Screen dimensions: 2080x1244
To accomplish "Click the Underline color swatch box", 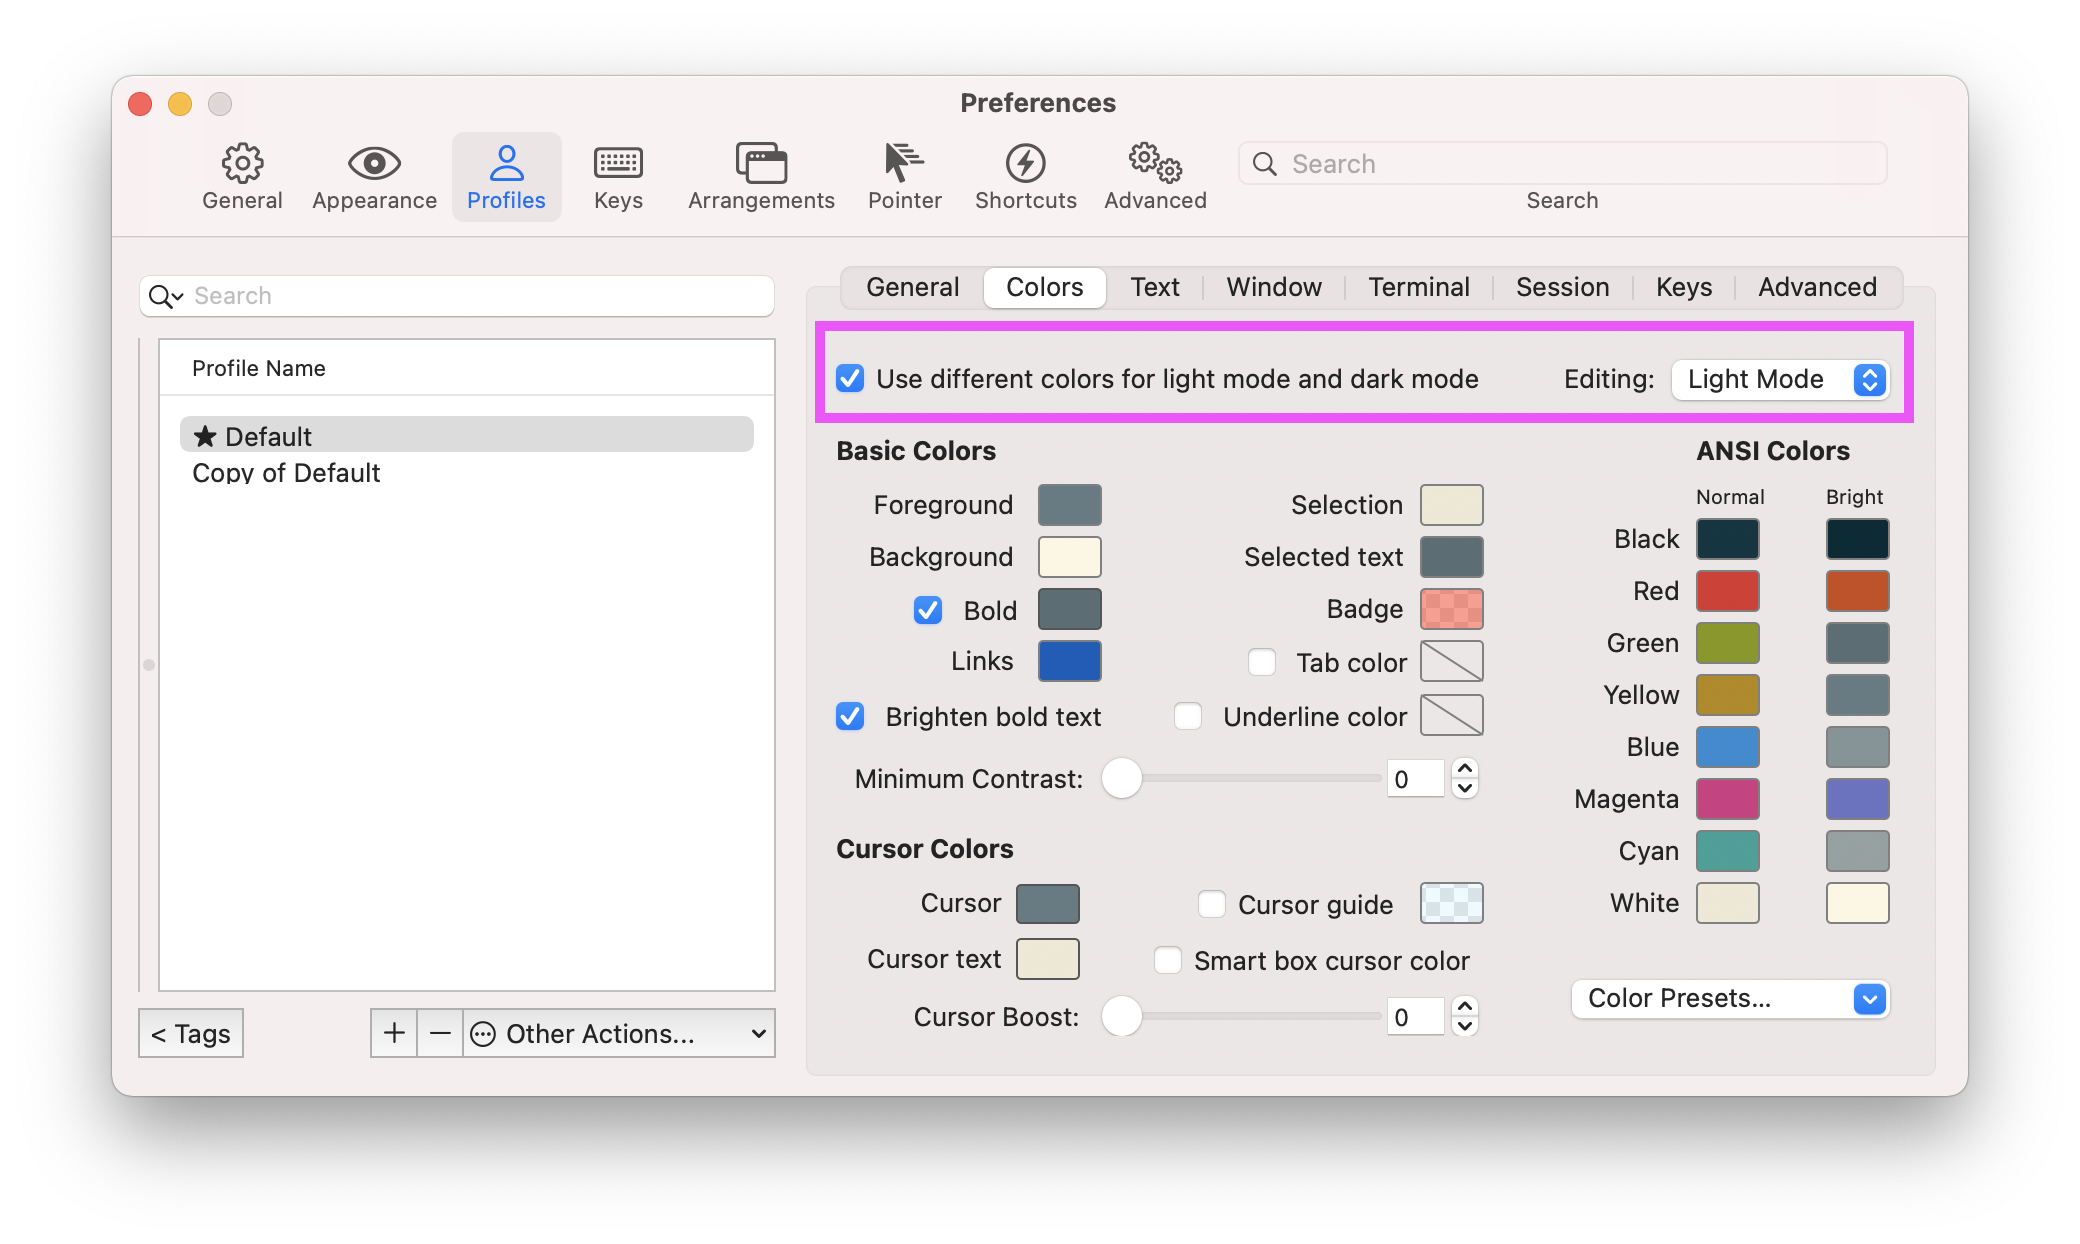I will point(1452,715).
